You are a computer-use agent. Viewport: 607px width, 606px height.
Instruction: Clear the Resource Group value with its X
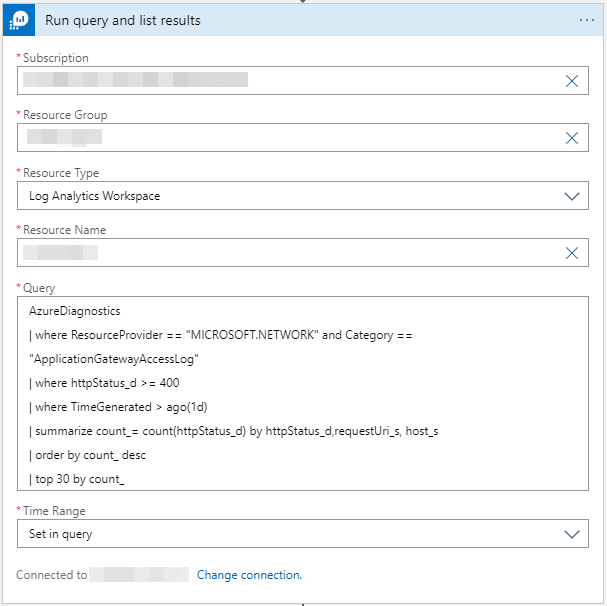click(572, 139)
